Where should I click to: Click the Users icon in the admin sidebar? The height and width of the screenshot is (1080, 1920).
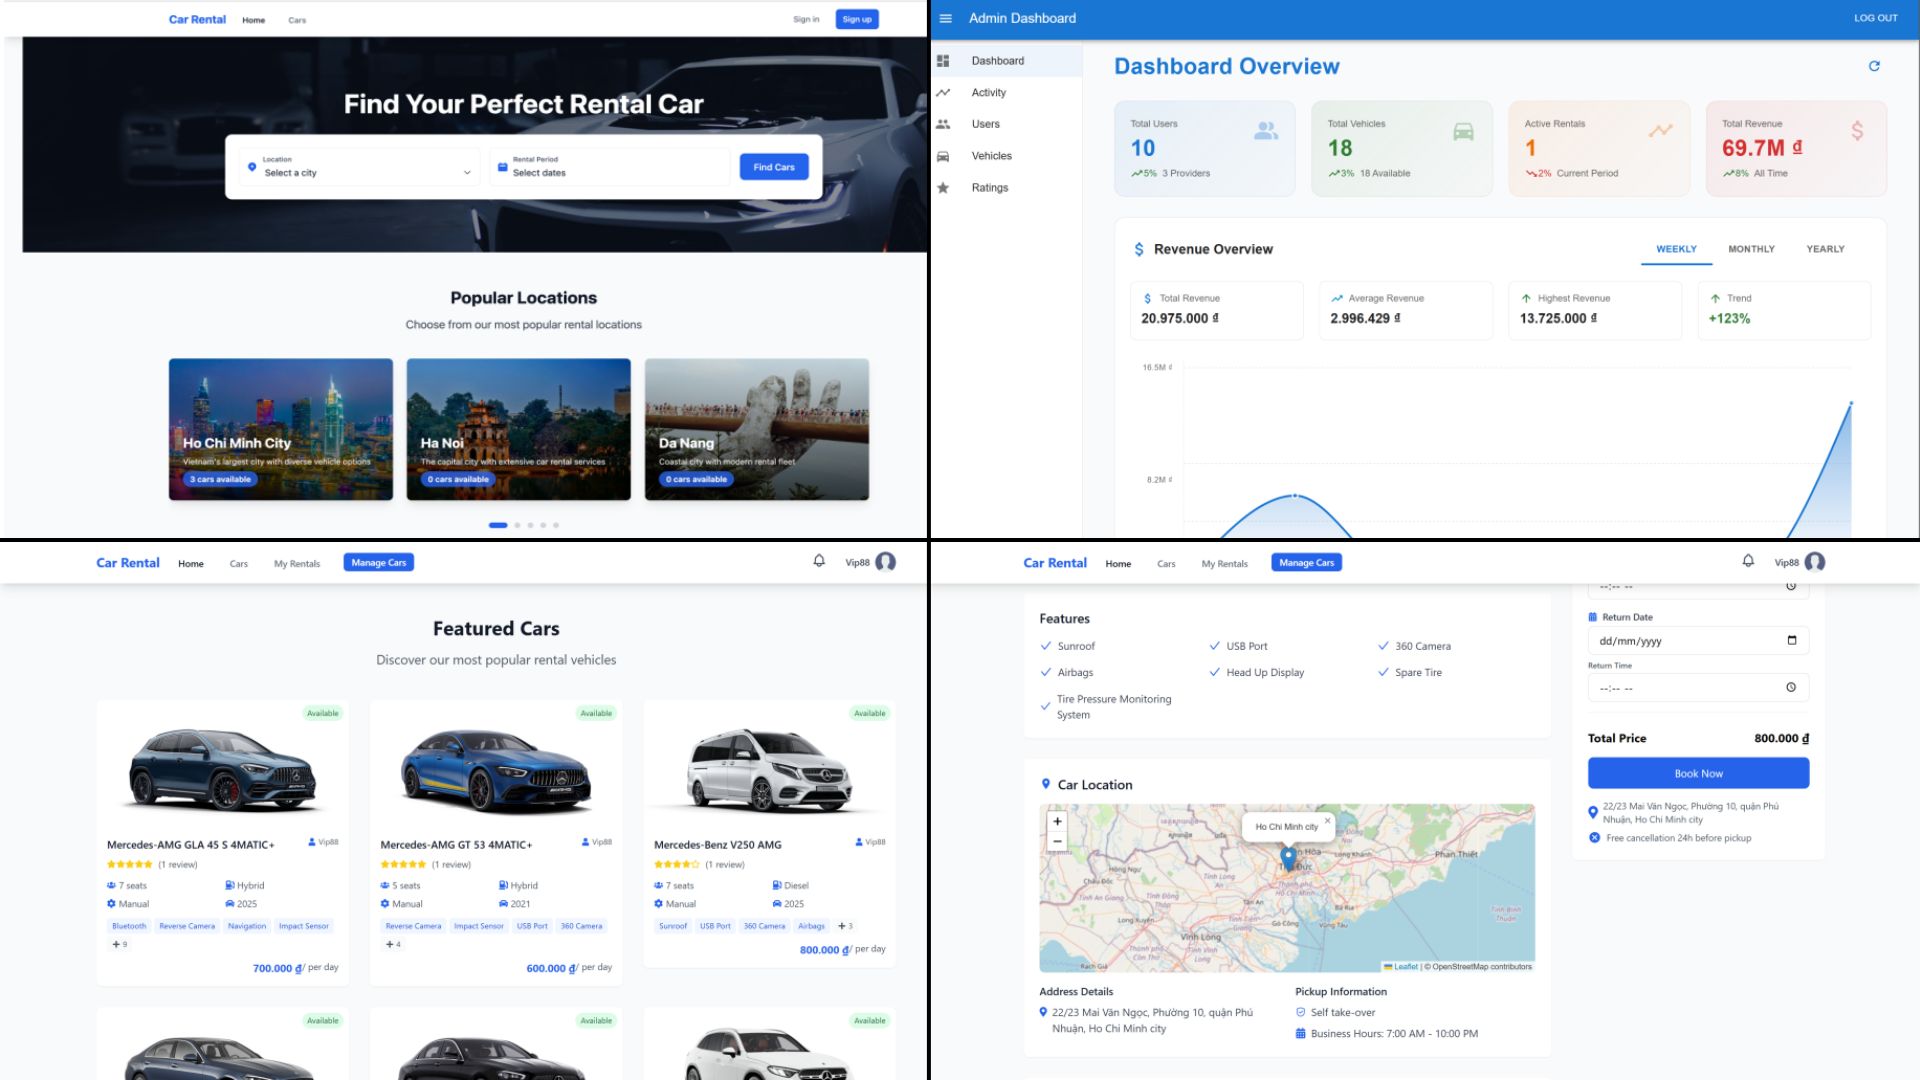(x=945, y=123)
